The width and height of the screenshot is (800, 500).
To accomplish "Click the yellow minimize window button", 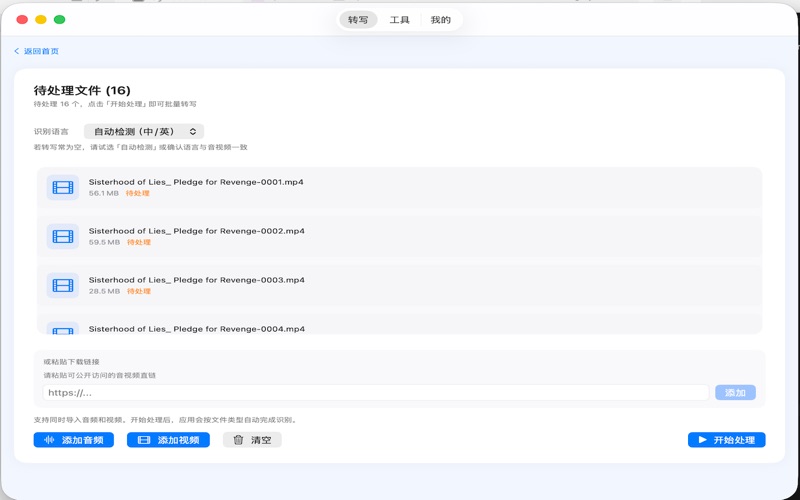I will [x=41, y=20].
